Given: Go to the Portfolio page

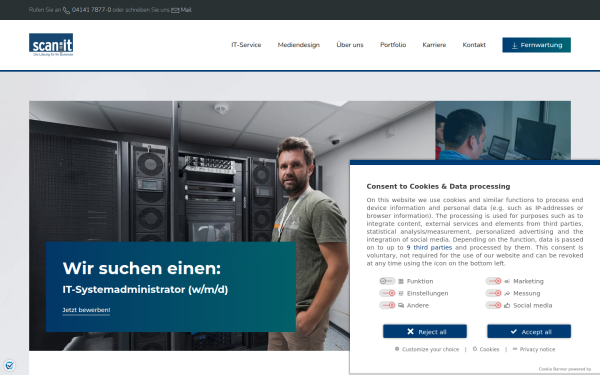Looking at the screenshot, I should tap(393, 45).
